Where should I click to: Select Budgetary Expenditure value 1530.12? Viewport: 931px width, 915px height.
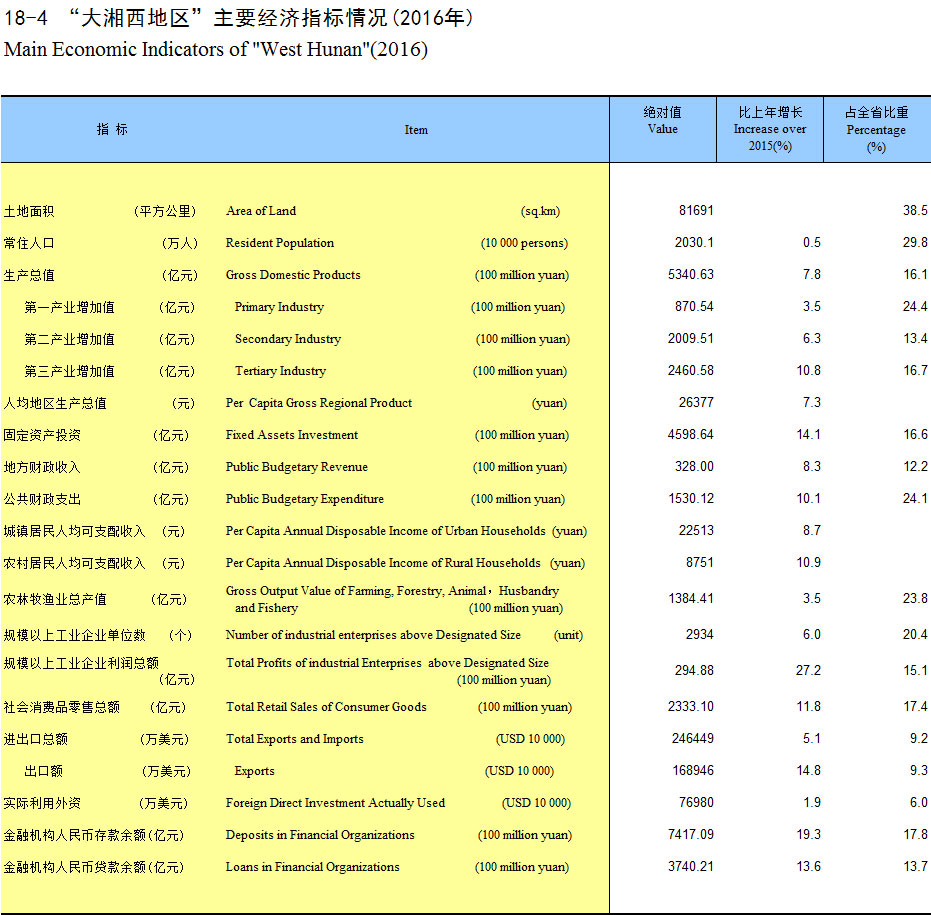click(x=691, y=499)
